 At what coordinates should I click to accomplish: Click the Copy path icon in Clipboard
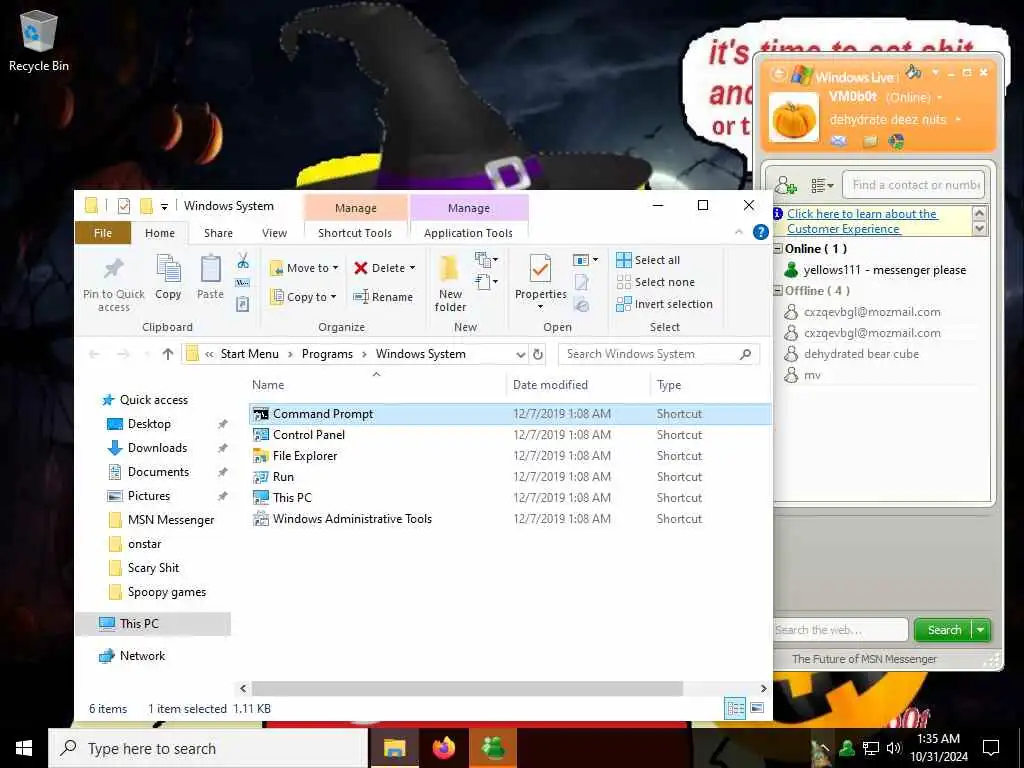coord(242,283)
